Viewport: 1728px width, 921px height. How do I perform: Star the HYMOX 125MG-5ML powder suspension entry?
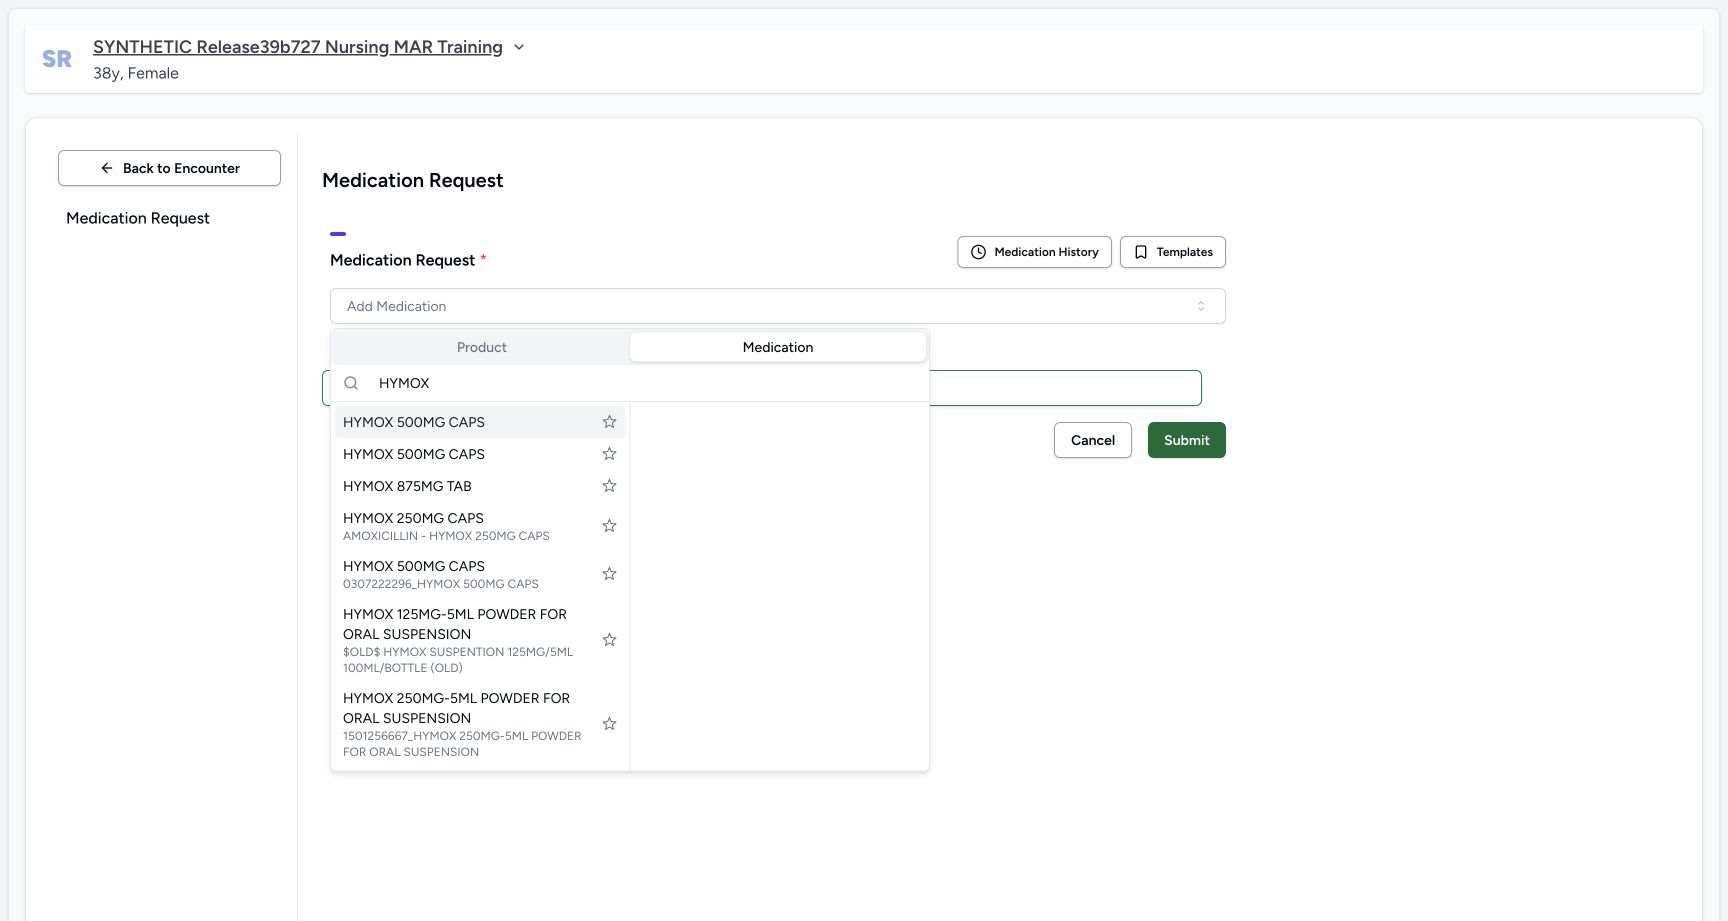[609, 640]
